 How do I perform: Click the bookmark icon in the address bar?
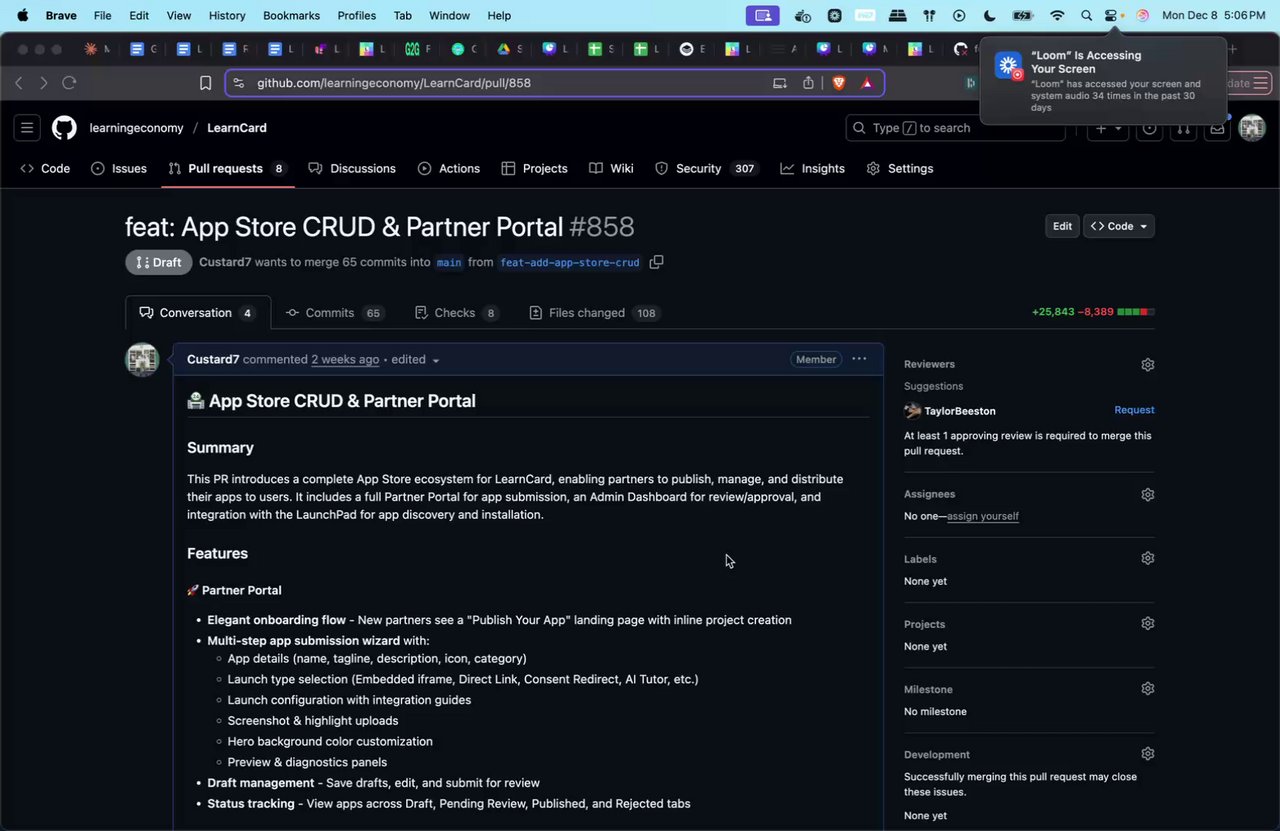click(205, 83)
